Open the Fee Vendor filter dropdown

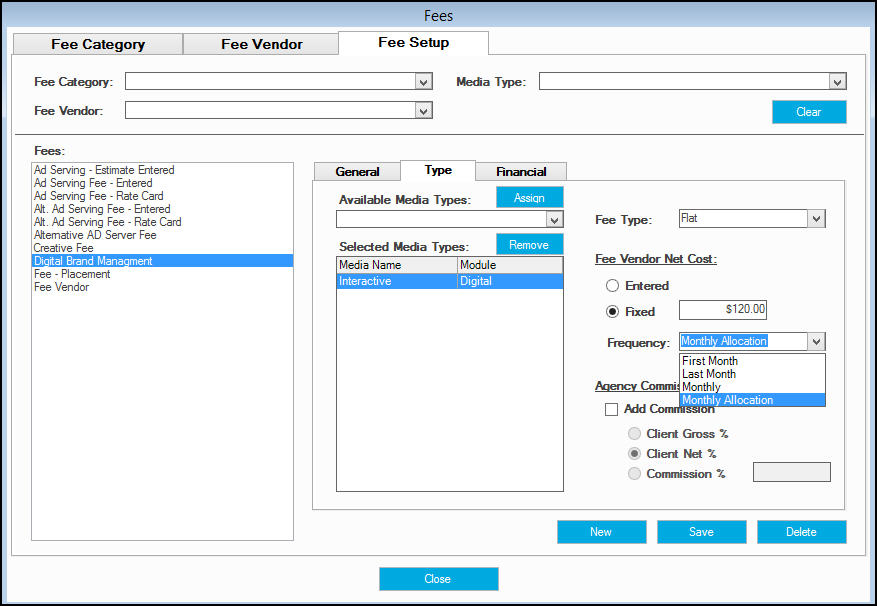point(424,111)
